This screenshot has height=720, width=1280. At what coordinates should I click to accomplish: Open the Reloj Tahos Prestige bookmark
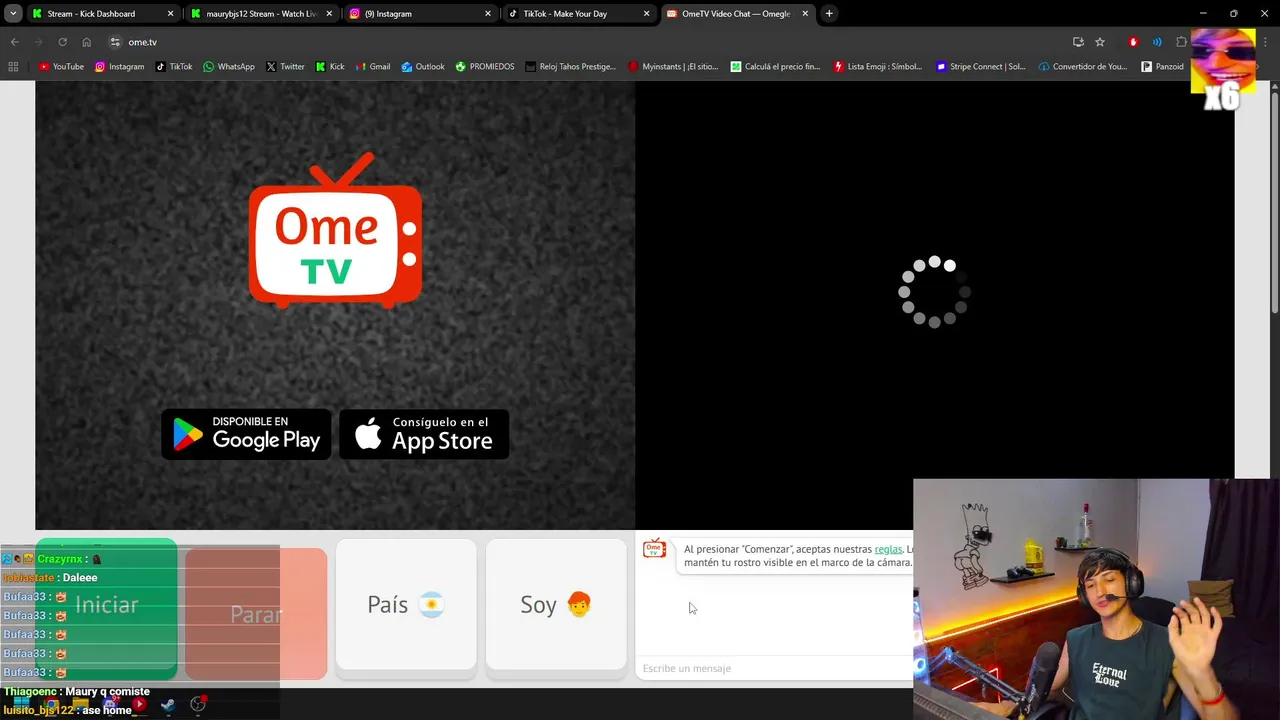pyautogui.click(x=571, y=67)
